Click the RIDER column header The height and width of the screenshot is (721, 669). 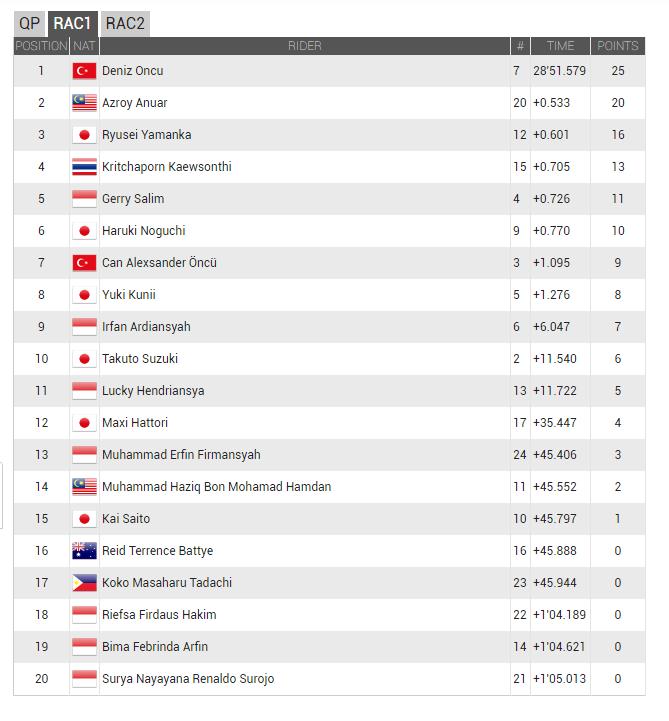[x=304, y=46]
